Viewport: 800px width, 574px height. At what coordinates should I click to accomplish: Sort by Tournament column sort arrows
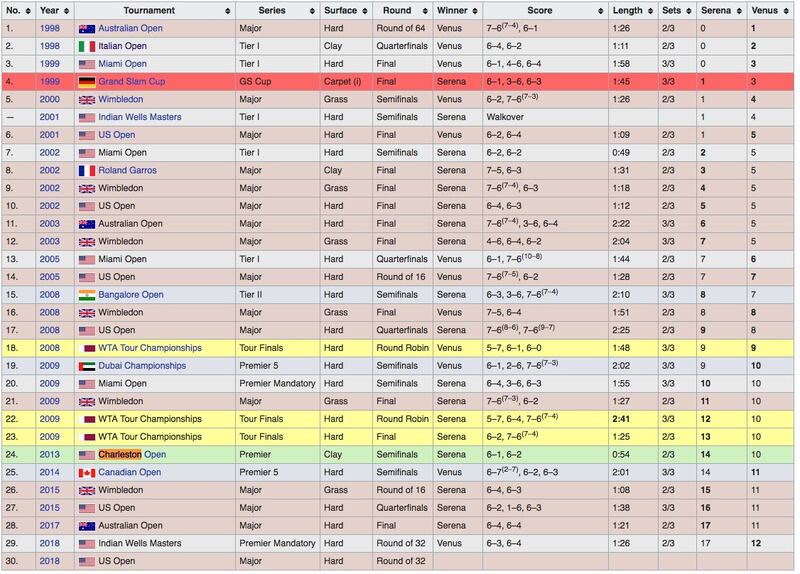(x=228, y=11)
